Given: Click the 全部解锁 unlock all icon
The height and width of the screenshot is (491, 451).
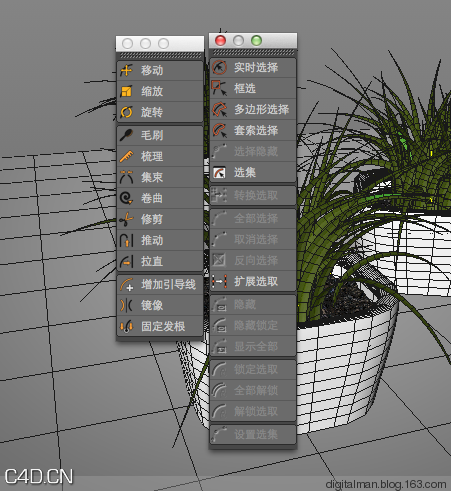Looking at the screenshot, I should tap(219, 390).
